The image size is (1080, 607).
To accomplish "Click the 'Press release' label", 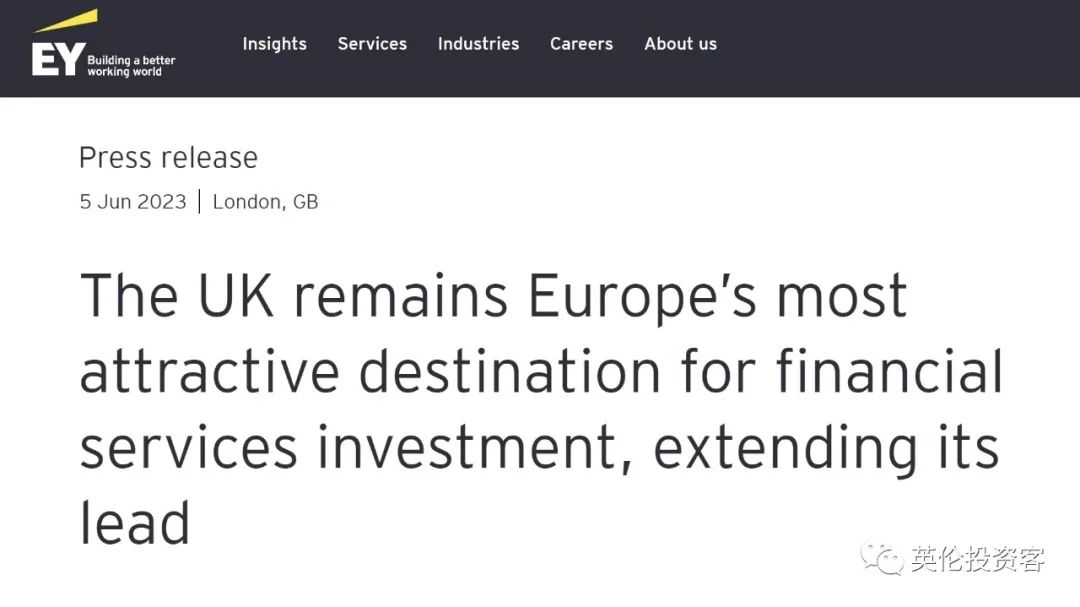I will point(168,157).
